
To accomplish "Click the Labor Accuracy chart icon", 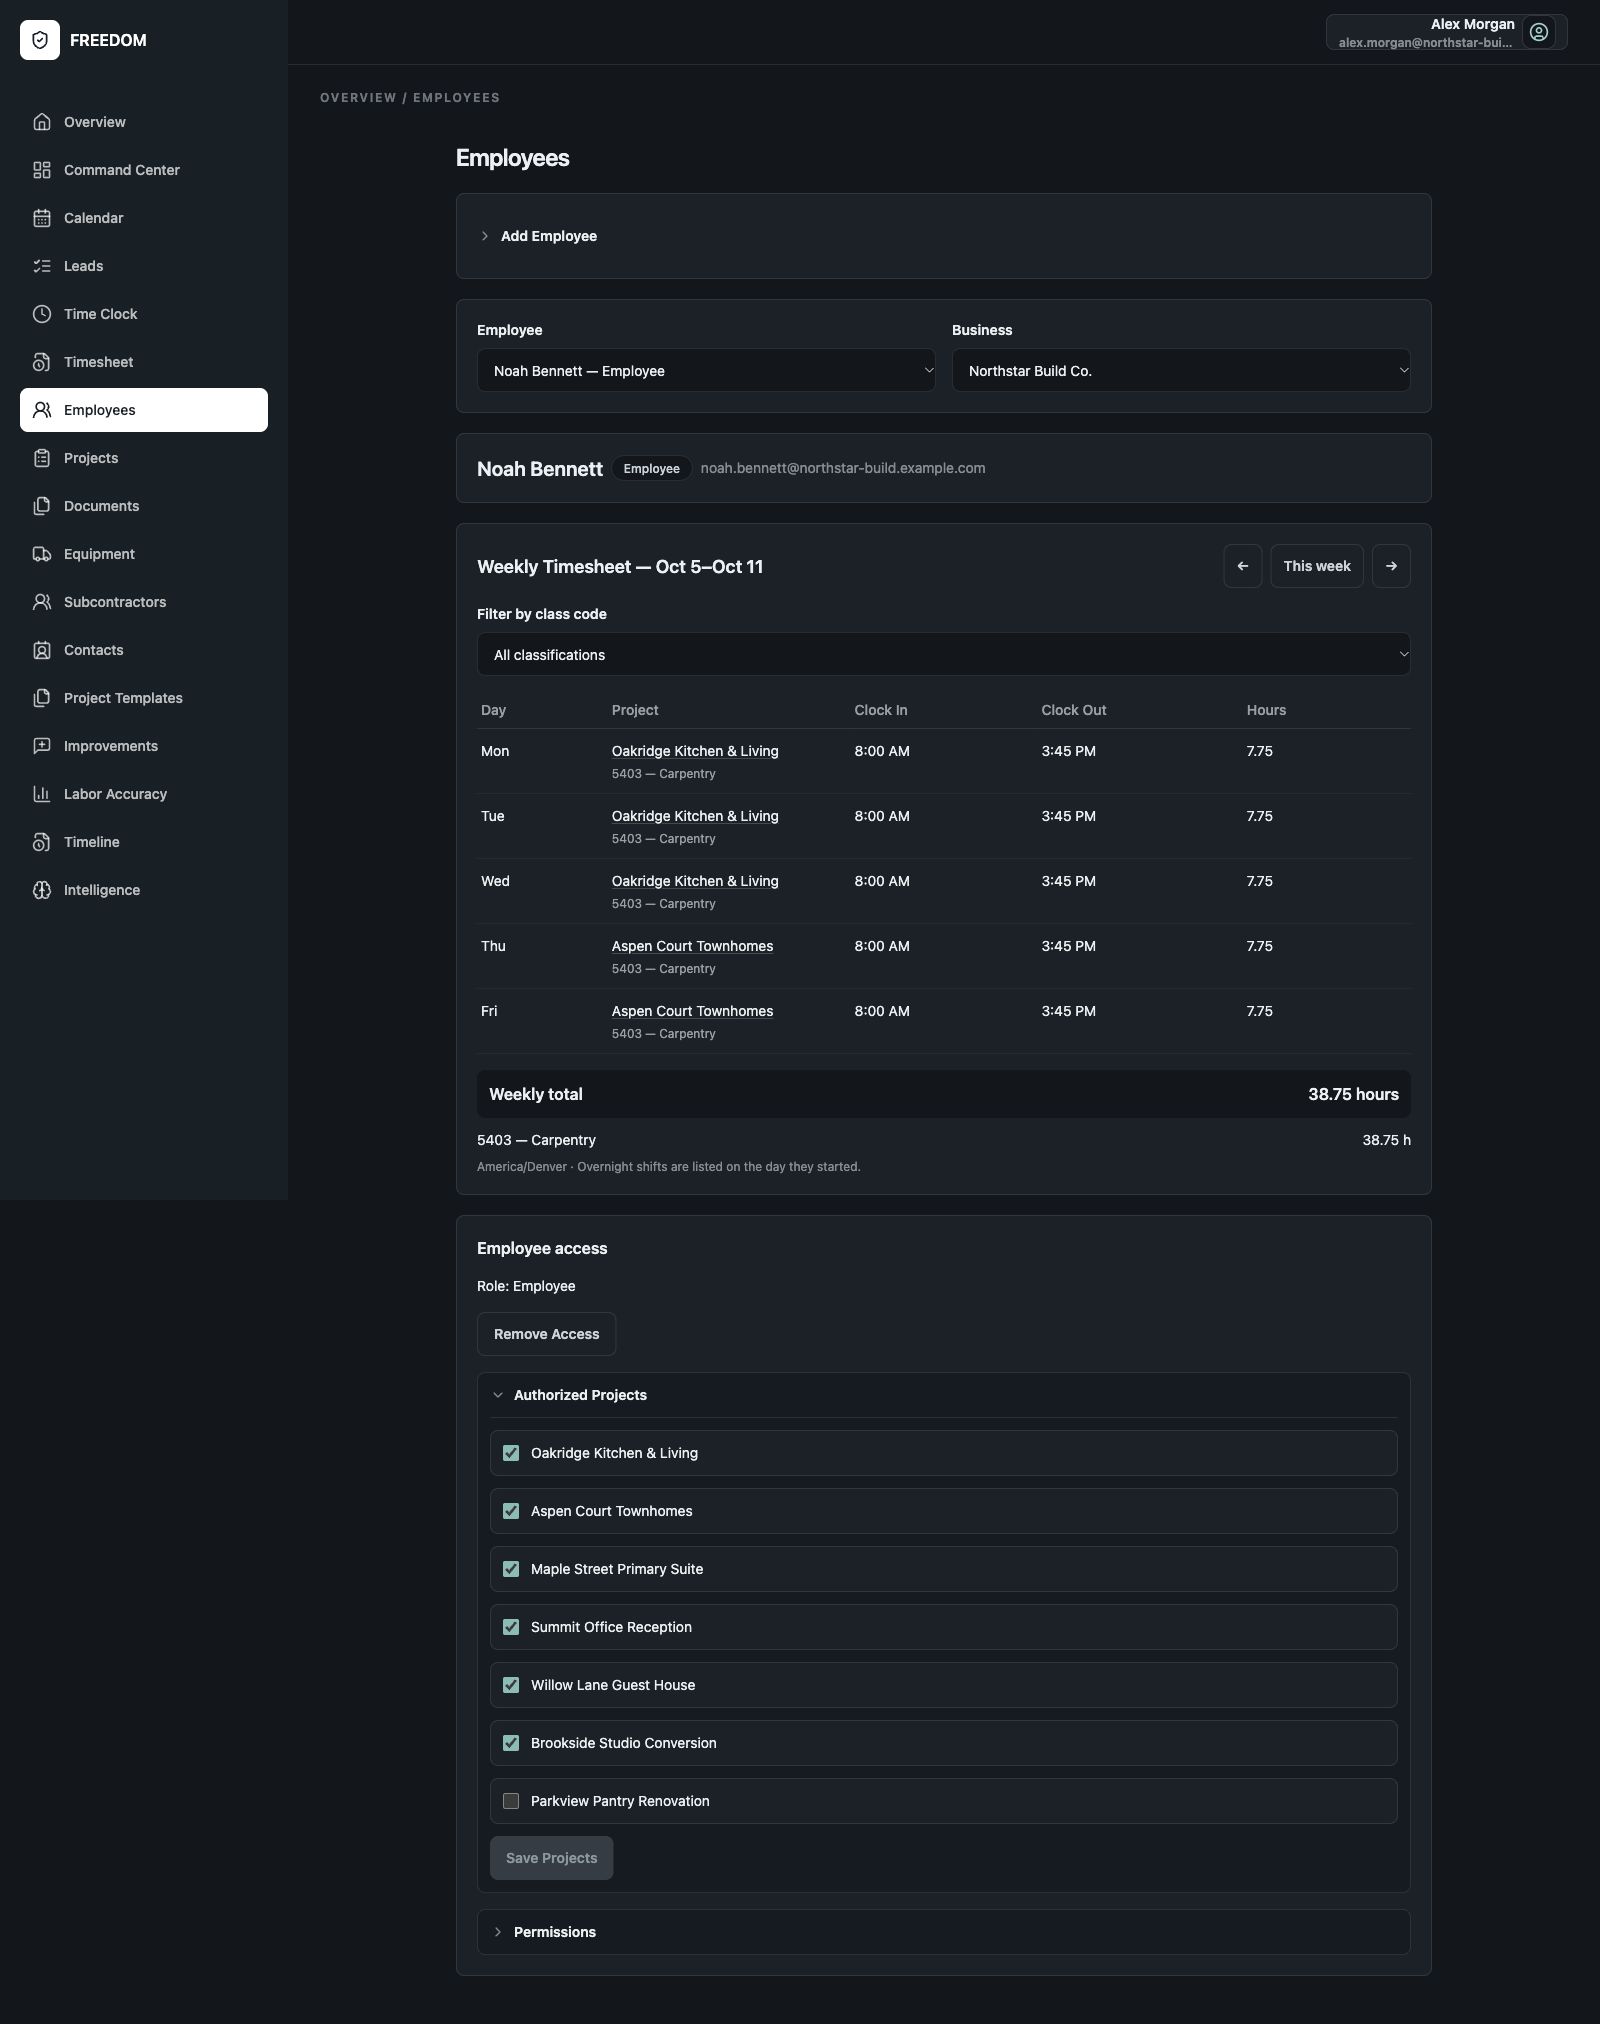I will pyautogui.click(x=42, y=794).
